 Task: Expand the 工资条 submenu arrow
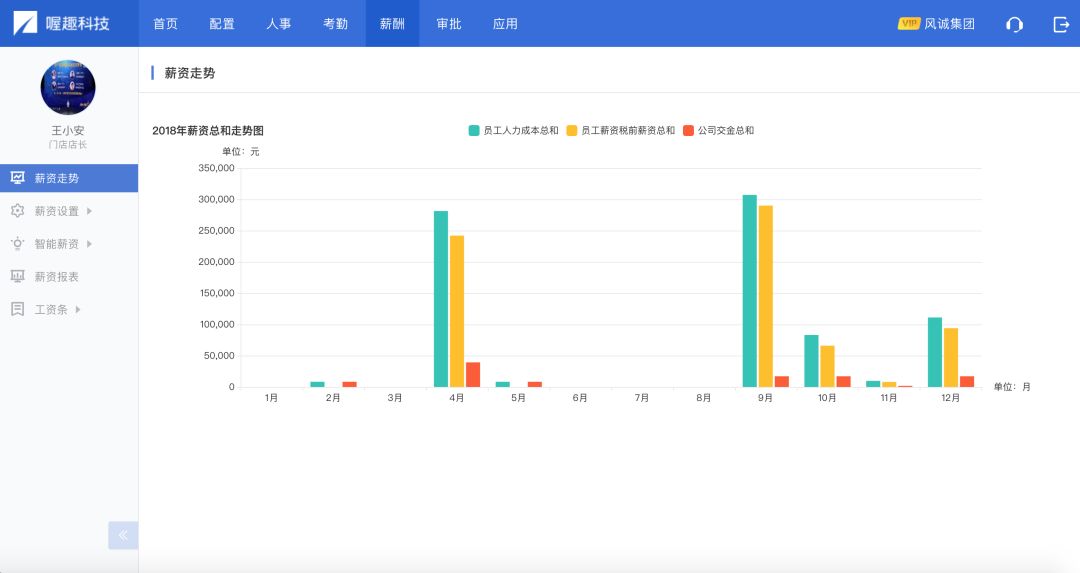78,310
